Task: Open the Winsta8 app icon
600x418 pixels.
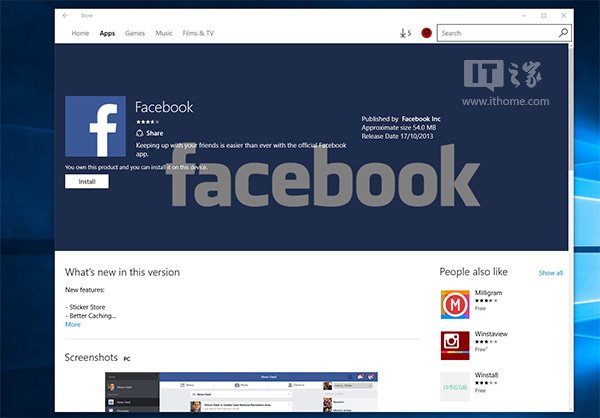Action: 455,386
